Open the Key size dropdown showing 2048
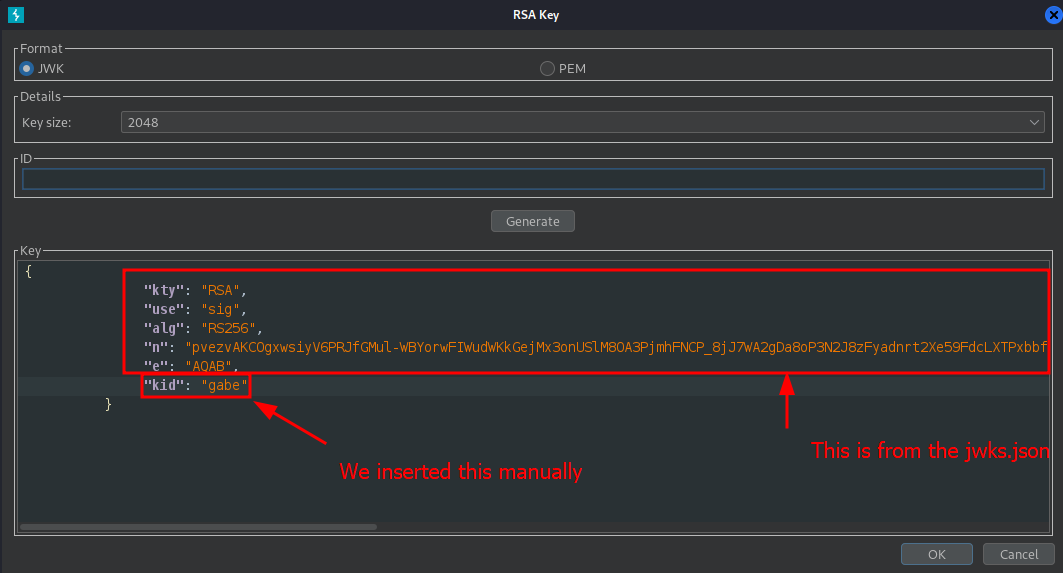The width and height of the screenshot is (1063, 573). coord(582,122)
